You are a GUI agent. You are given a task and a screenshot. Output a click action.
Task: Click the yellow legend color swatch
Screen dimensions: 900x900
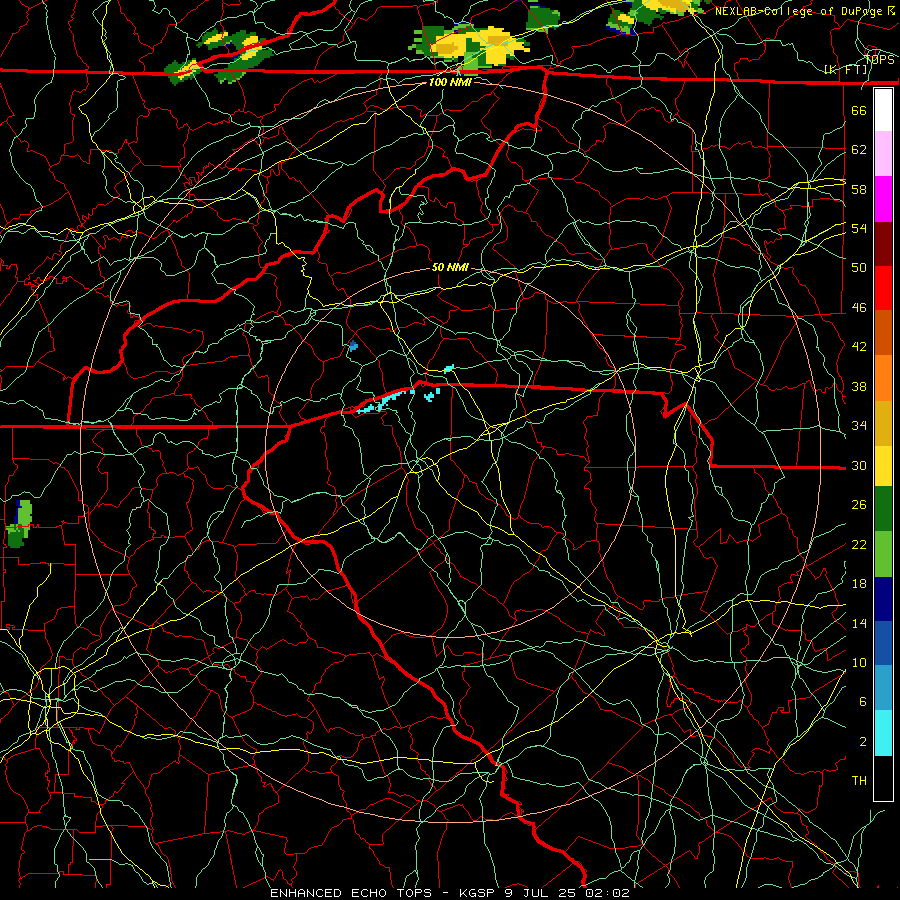883,466
